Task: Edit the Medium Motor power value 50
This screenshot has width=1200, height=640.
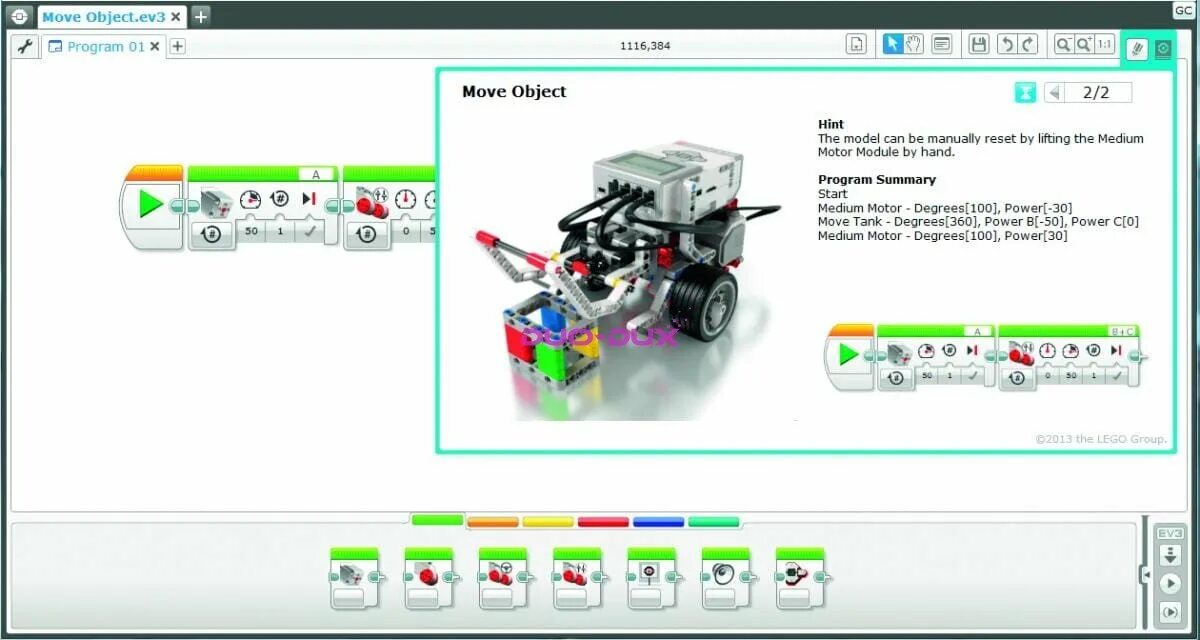Action: tap(251, 232)
